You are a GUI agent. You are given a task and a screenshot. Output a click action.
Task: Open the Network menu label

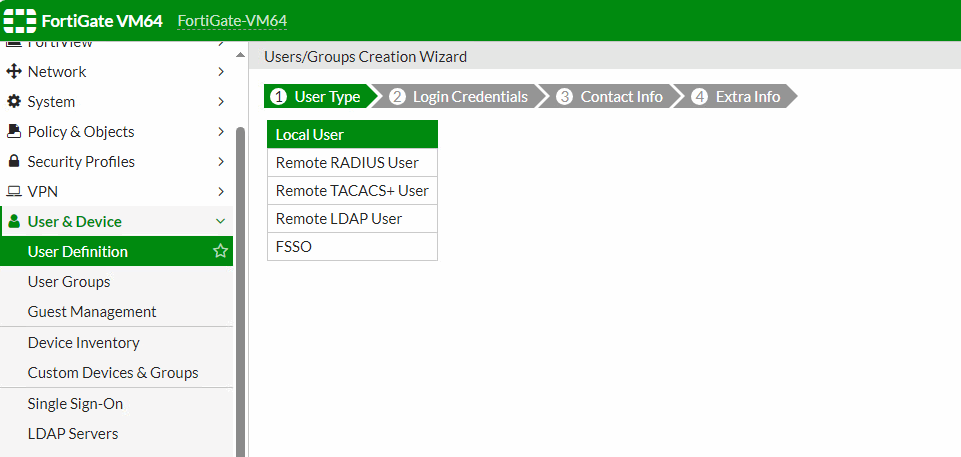pyautogui.click(x=57, y=72)
